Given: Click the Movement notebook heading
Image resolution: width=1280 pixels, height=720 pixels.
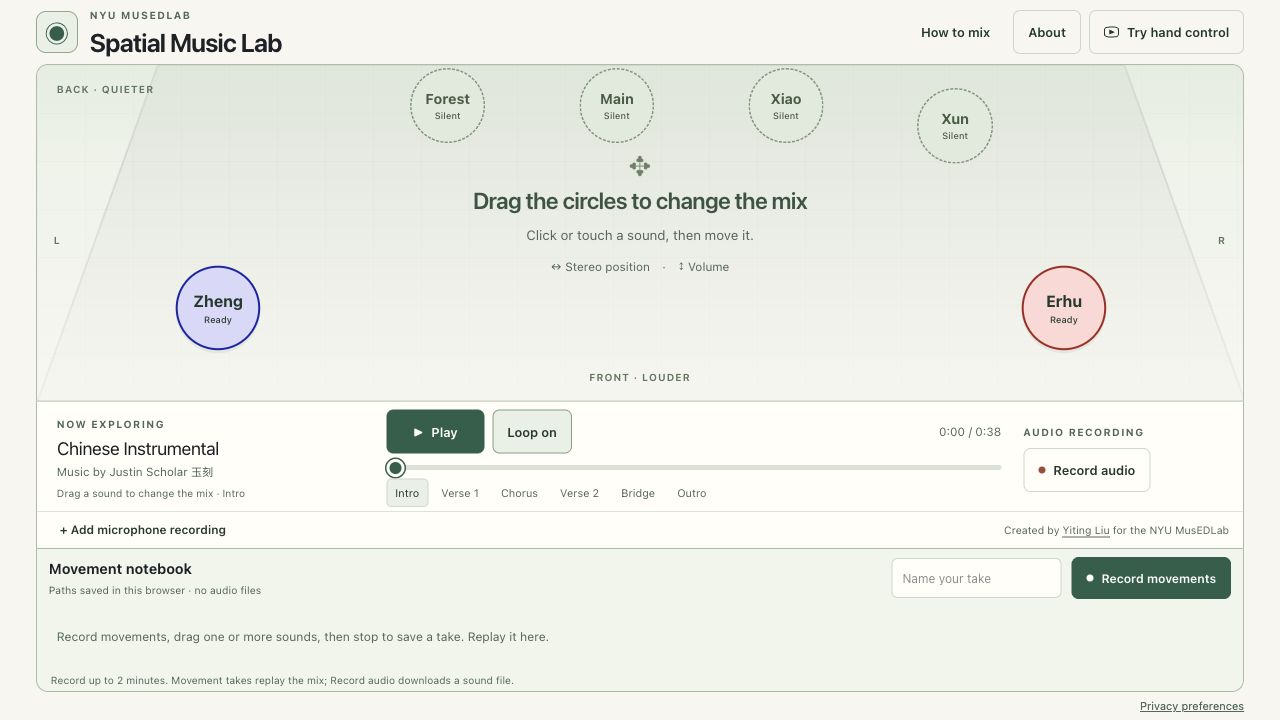Looking at the screenshot, I should tap(120, 569).
